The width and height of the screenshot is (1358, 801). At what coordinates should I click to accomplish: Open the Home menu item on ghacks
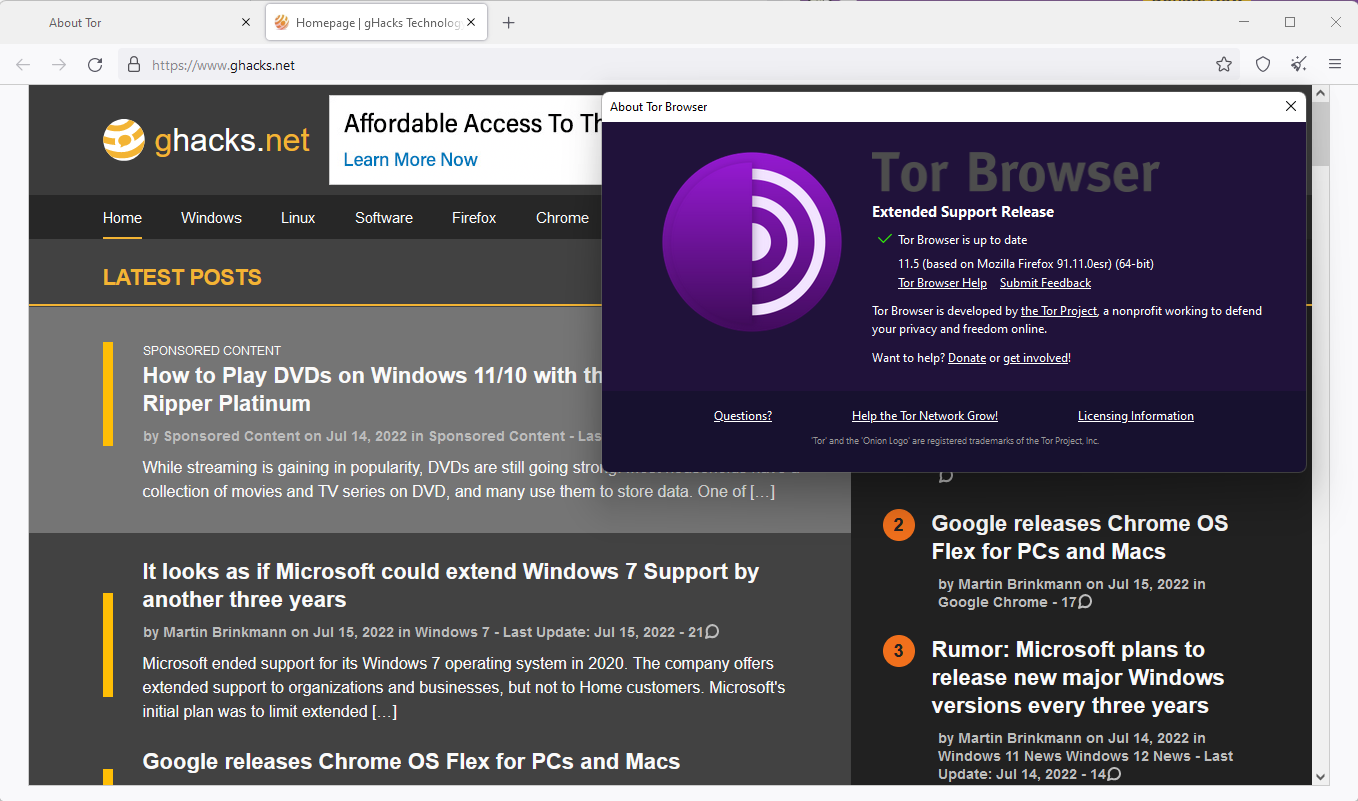122,217
